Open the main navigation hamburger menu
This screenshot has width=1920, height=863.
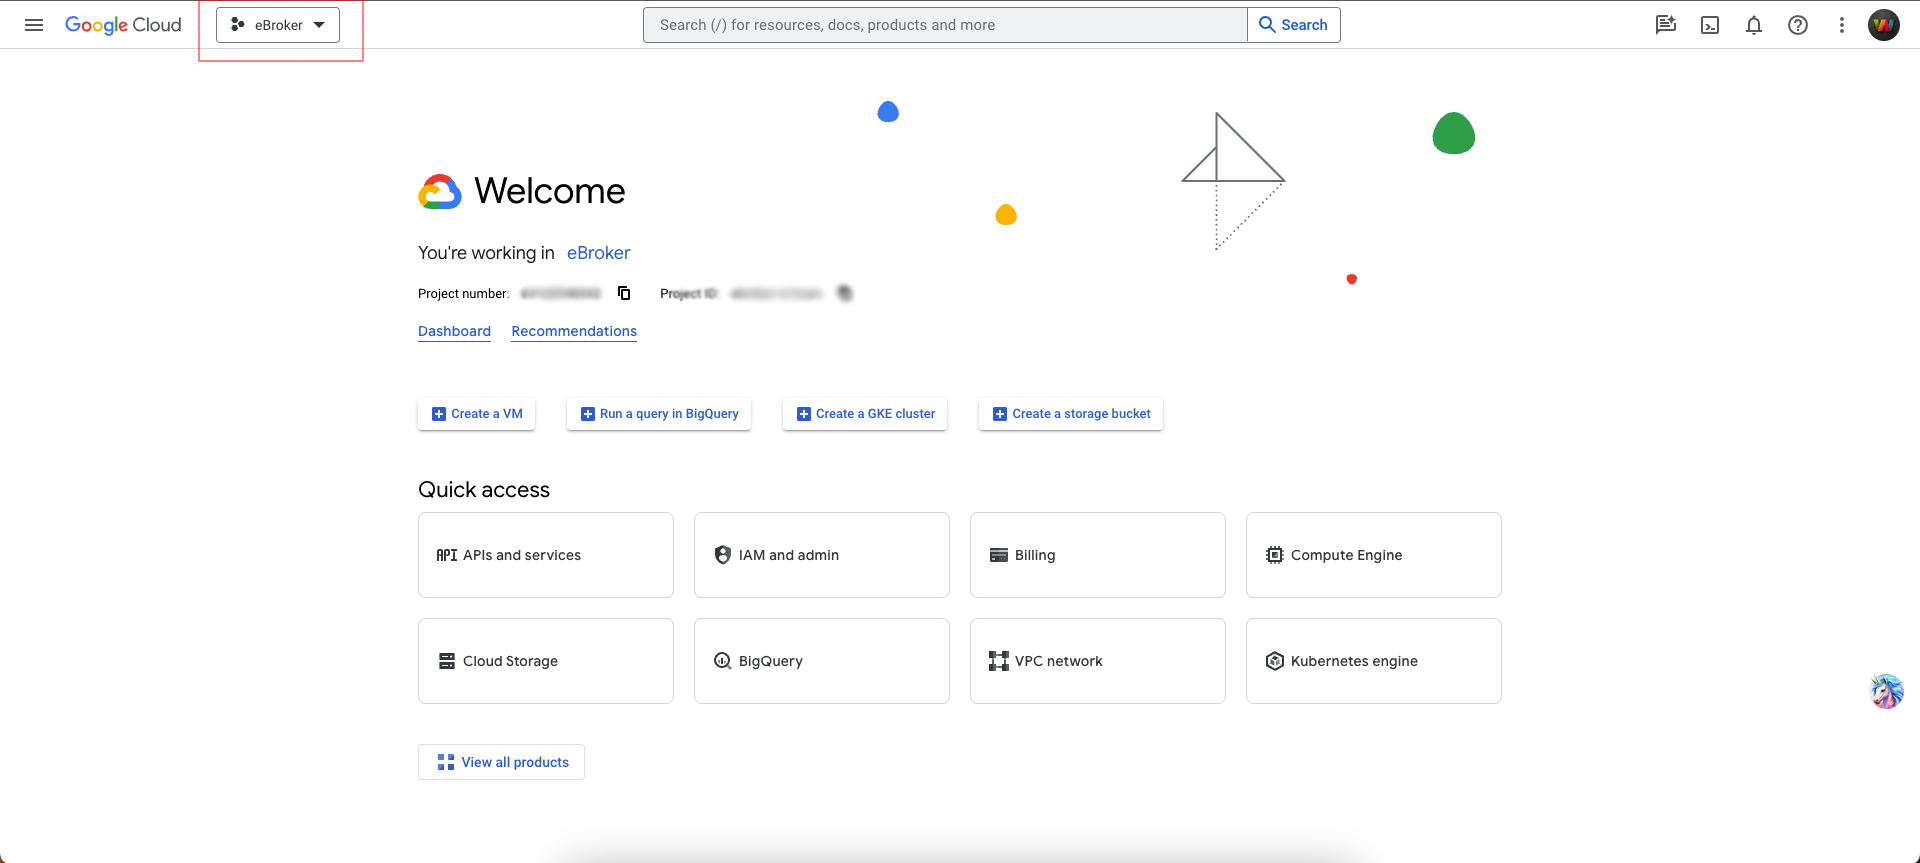(34, 25)
